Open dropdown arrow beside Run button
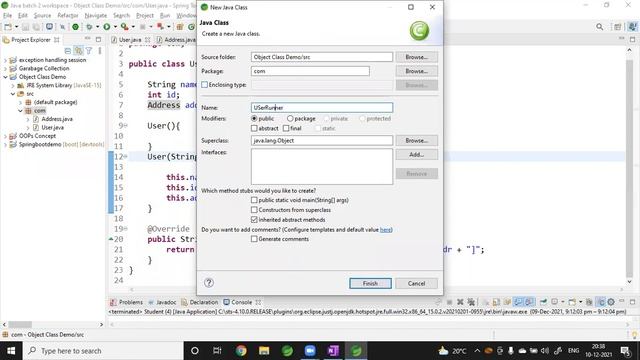 115,27
